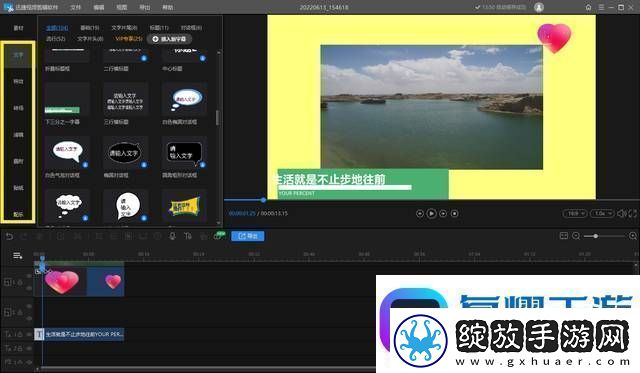Stop the preview playback
The image size is (640, 373).
[x=455, y=213]
